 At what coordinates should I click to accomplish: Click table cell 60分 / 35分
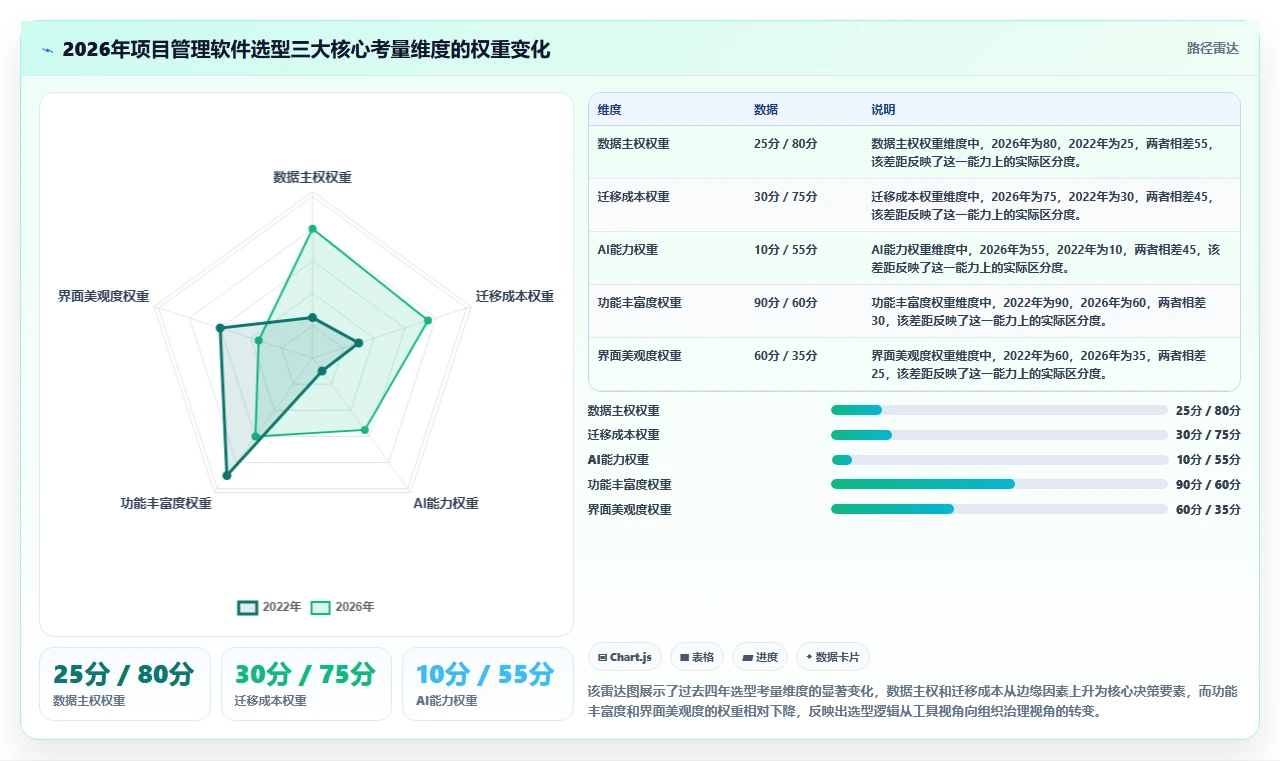pyautogui.click(x=785, y=356)
